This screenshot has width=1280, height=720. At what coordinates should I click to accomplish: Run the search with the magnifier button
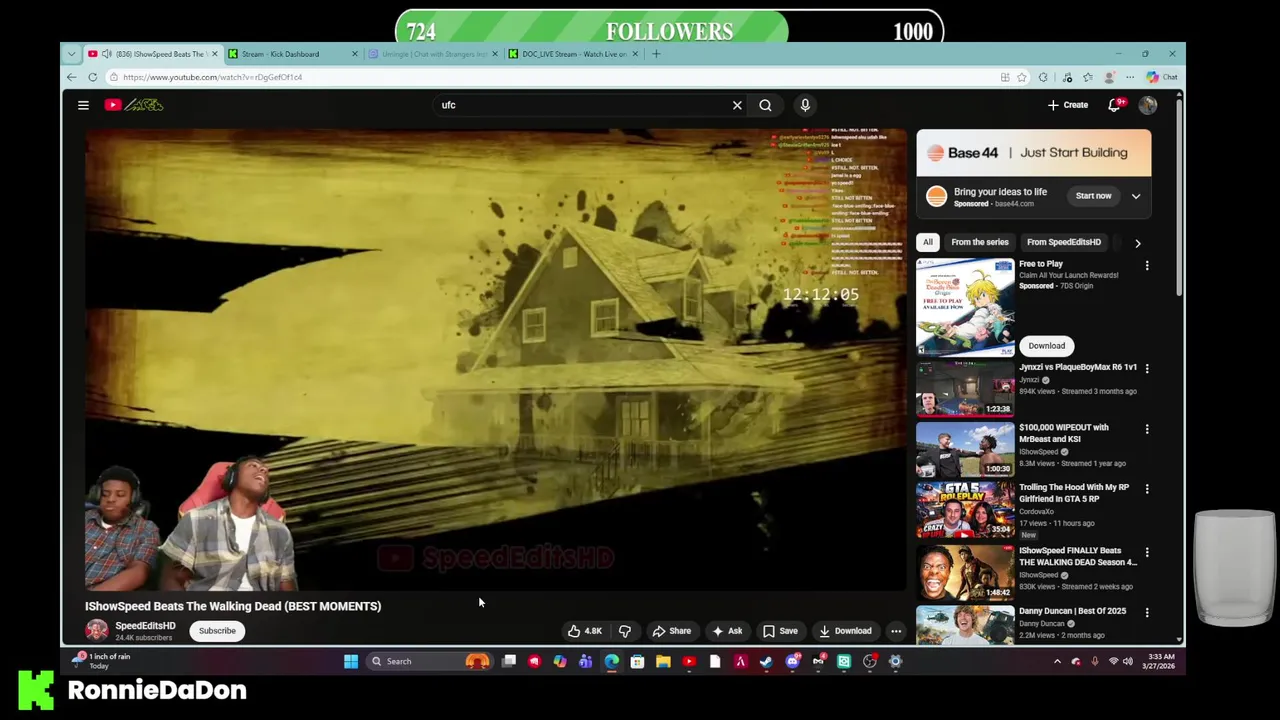(x=765, y=105)
